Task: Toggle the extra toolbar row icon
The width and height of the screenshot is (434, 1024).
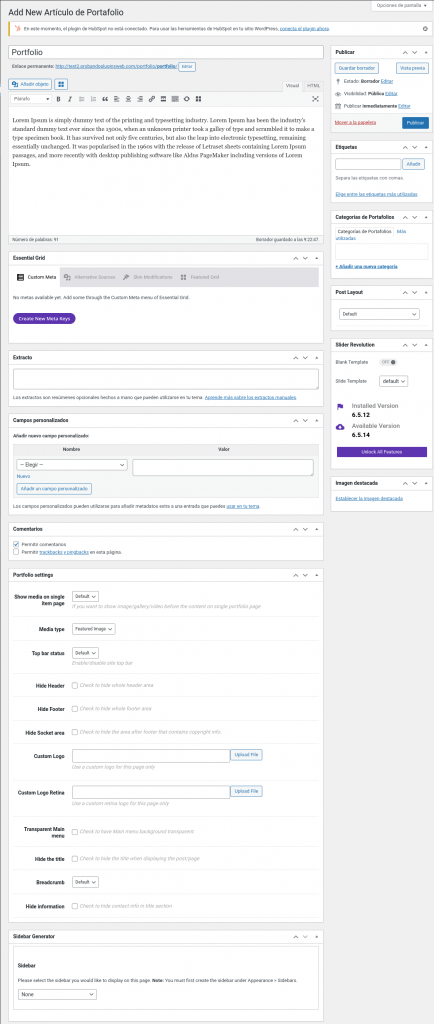Action: click(x=175, y=99)
